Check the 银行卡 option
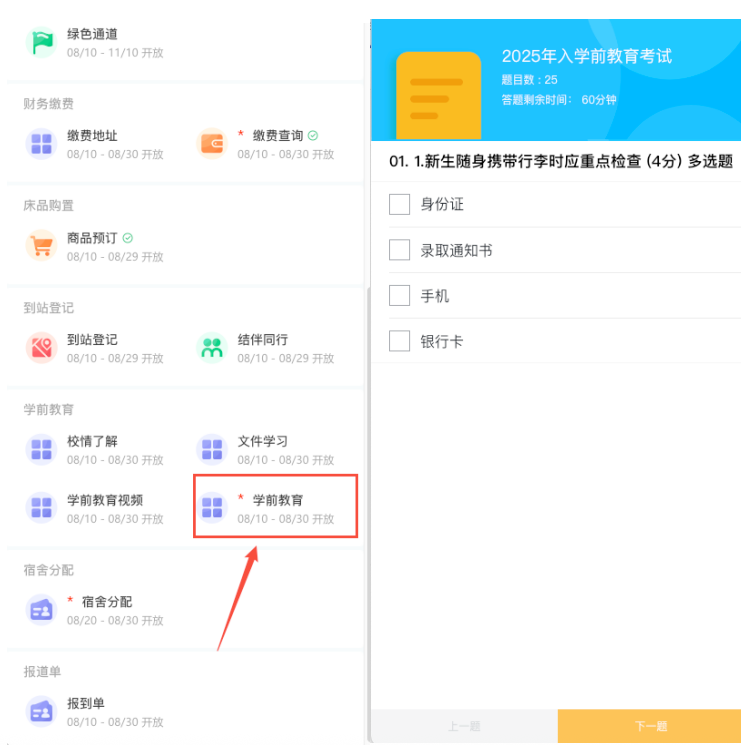Viewport: 741px width, 745px height. [399, 341]
